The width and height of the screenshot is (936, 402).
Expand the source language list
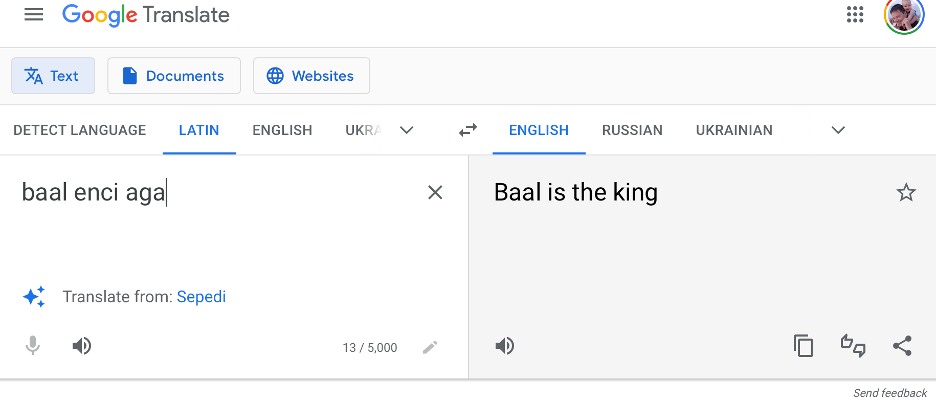(x=407, y=130)
